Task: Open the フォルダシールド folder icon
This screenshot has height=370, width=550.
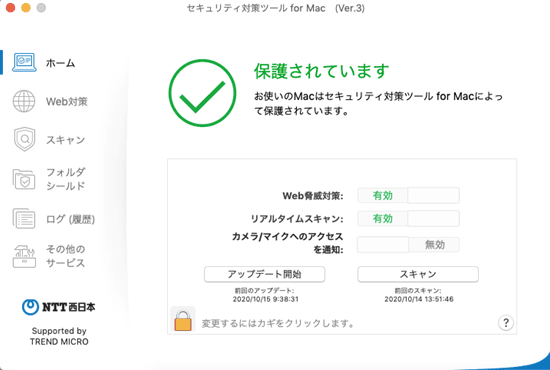Action: pos(24,179)
